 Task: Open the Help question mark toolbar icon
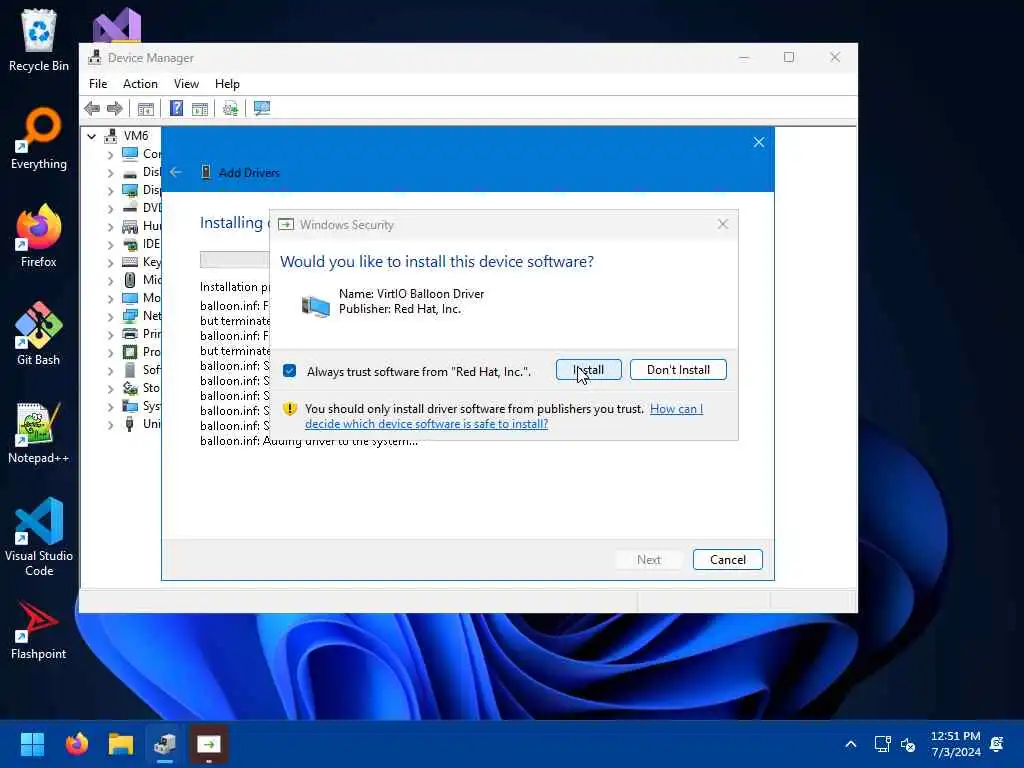176,108
